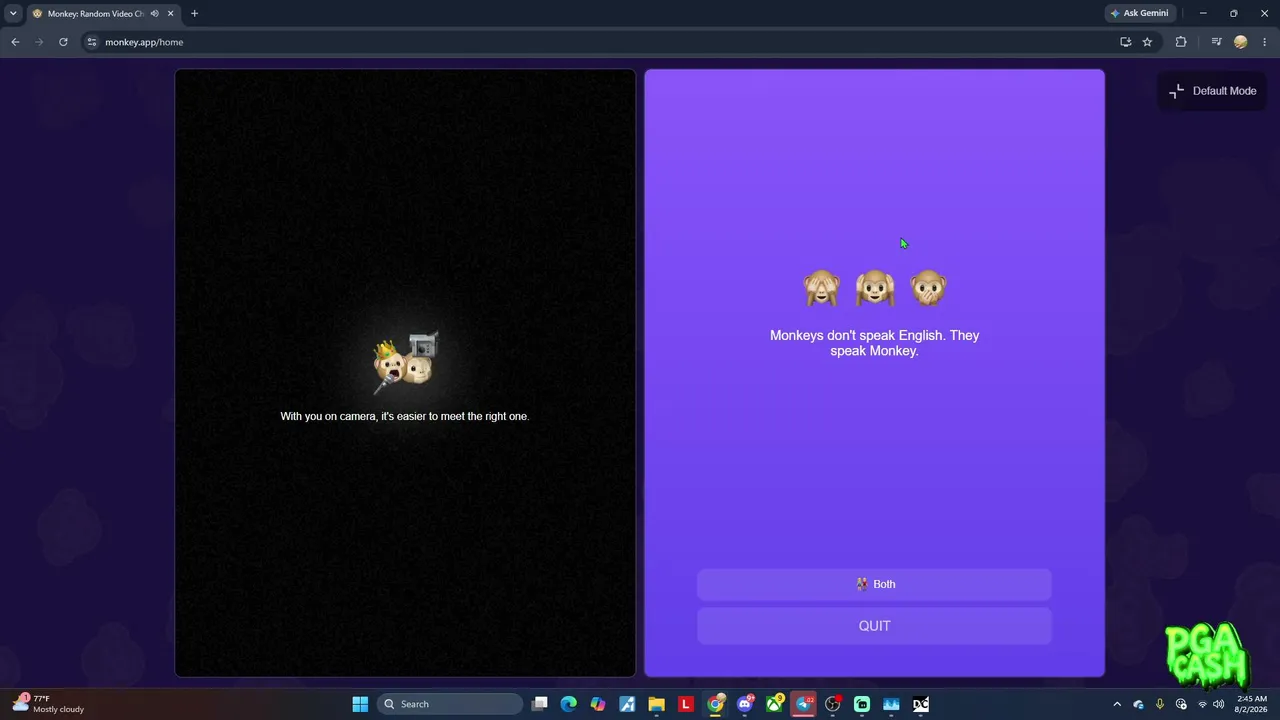Image resolution: width=1280 pixels, height=720 pixels.
Task: Open volume control in system tray
Action: click(x=1219, y=704)
